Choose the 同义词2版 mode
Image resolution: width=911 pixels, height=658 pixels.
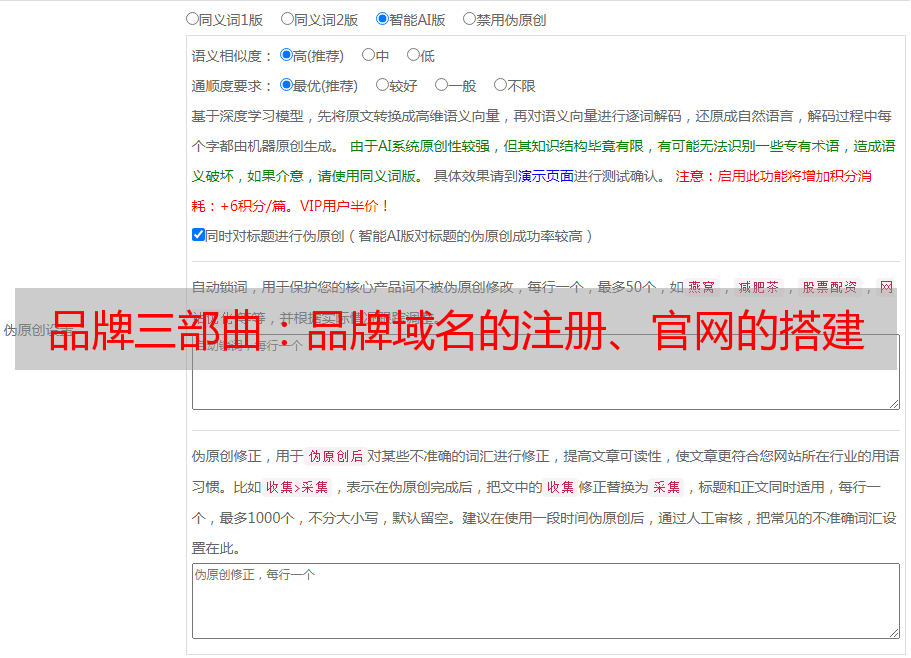click(287, 18)
